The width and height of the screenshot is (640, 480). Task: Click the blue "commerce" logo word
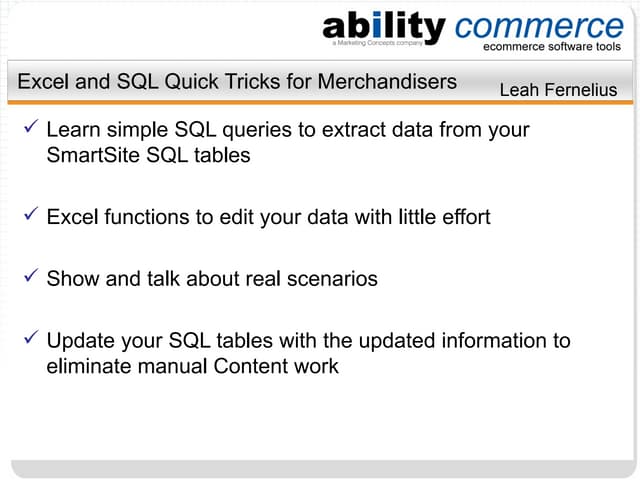(x=539, y=25)
